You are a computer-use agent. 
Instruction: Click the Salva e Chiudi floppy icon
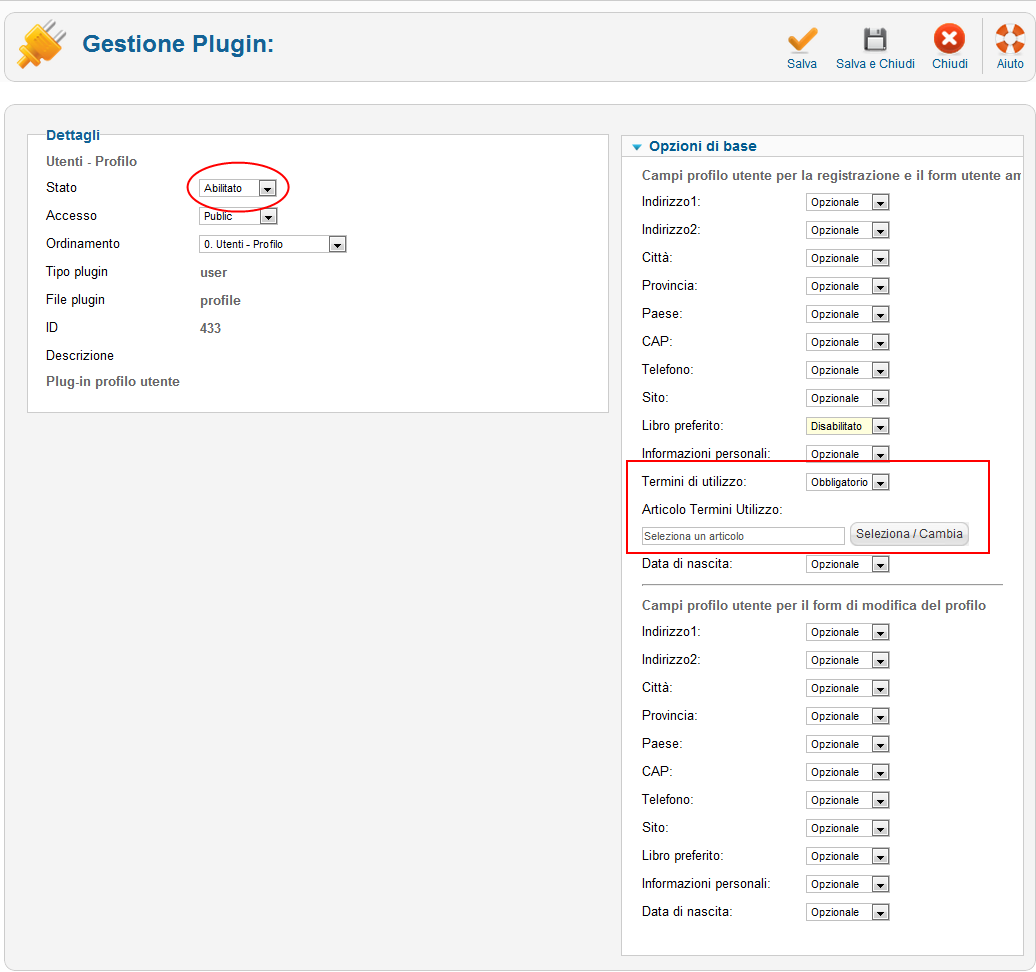point(875,40)
